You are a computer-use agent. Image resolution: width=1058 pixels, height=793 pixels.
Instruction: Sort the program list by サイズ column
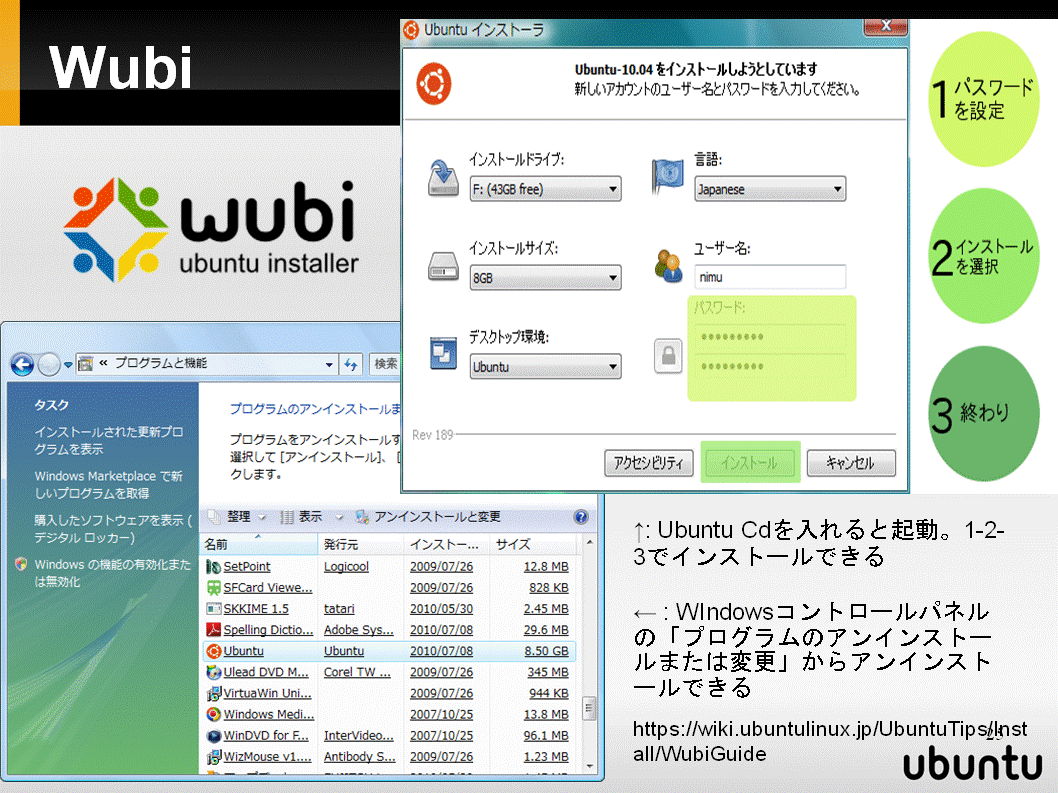point(533,544)
